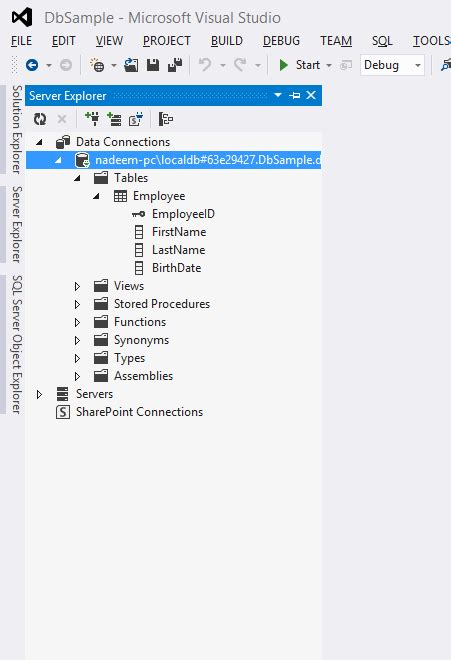Collapse the Employee table node
The height and width of the screenshot is (660, 451).
pos(96,197)
